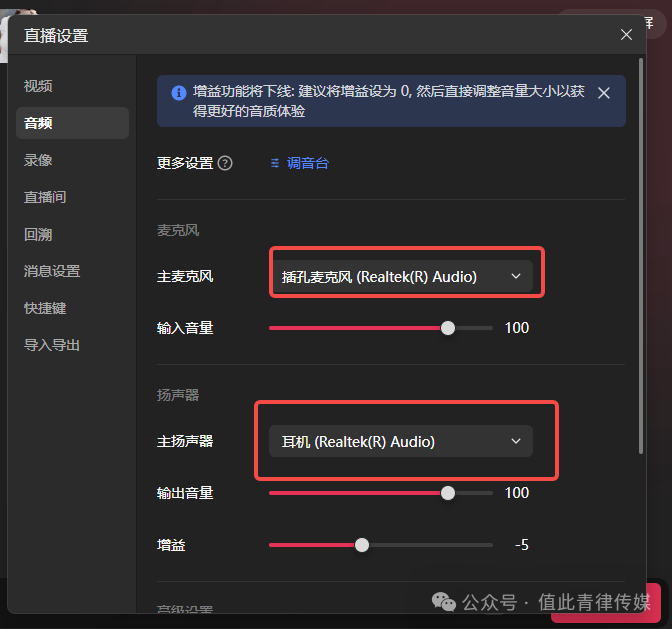Click the 增益 label

(171, 545)
